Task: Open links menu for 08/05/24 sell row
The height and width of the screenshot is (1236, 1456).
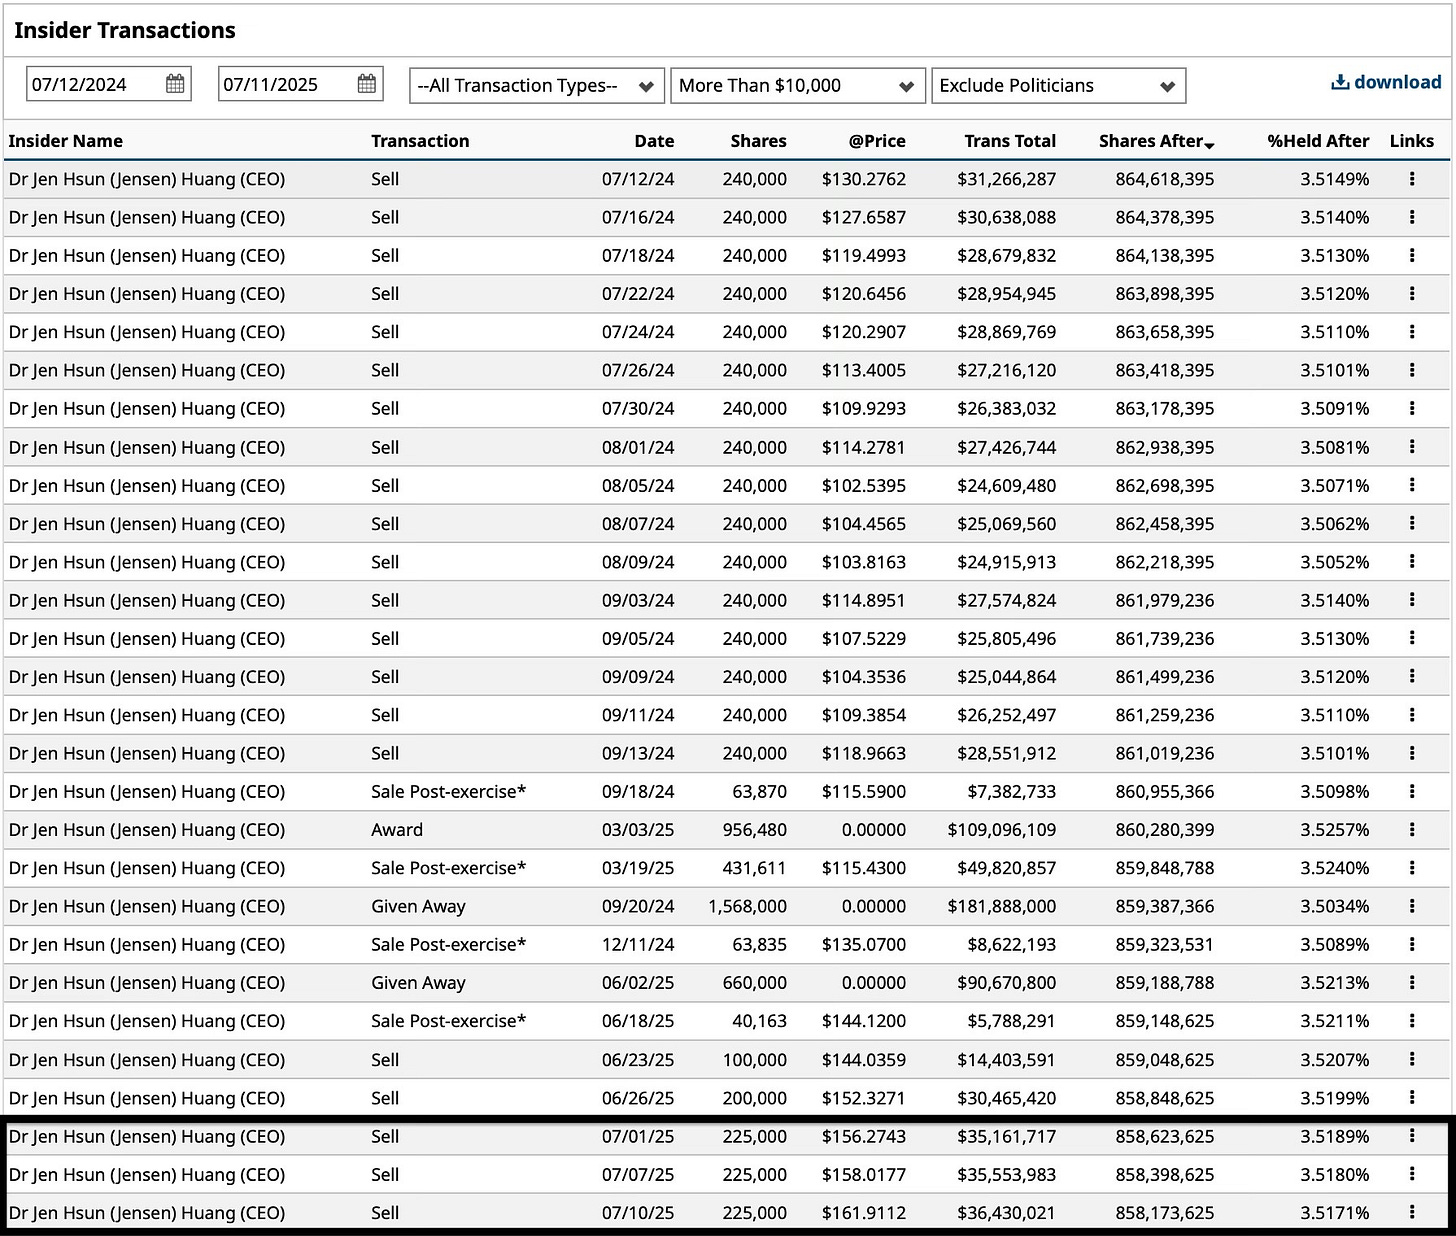Action: pyautogui.click(x=1412, y=485)
